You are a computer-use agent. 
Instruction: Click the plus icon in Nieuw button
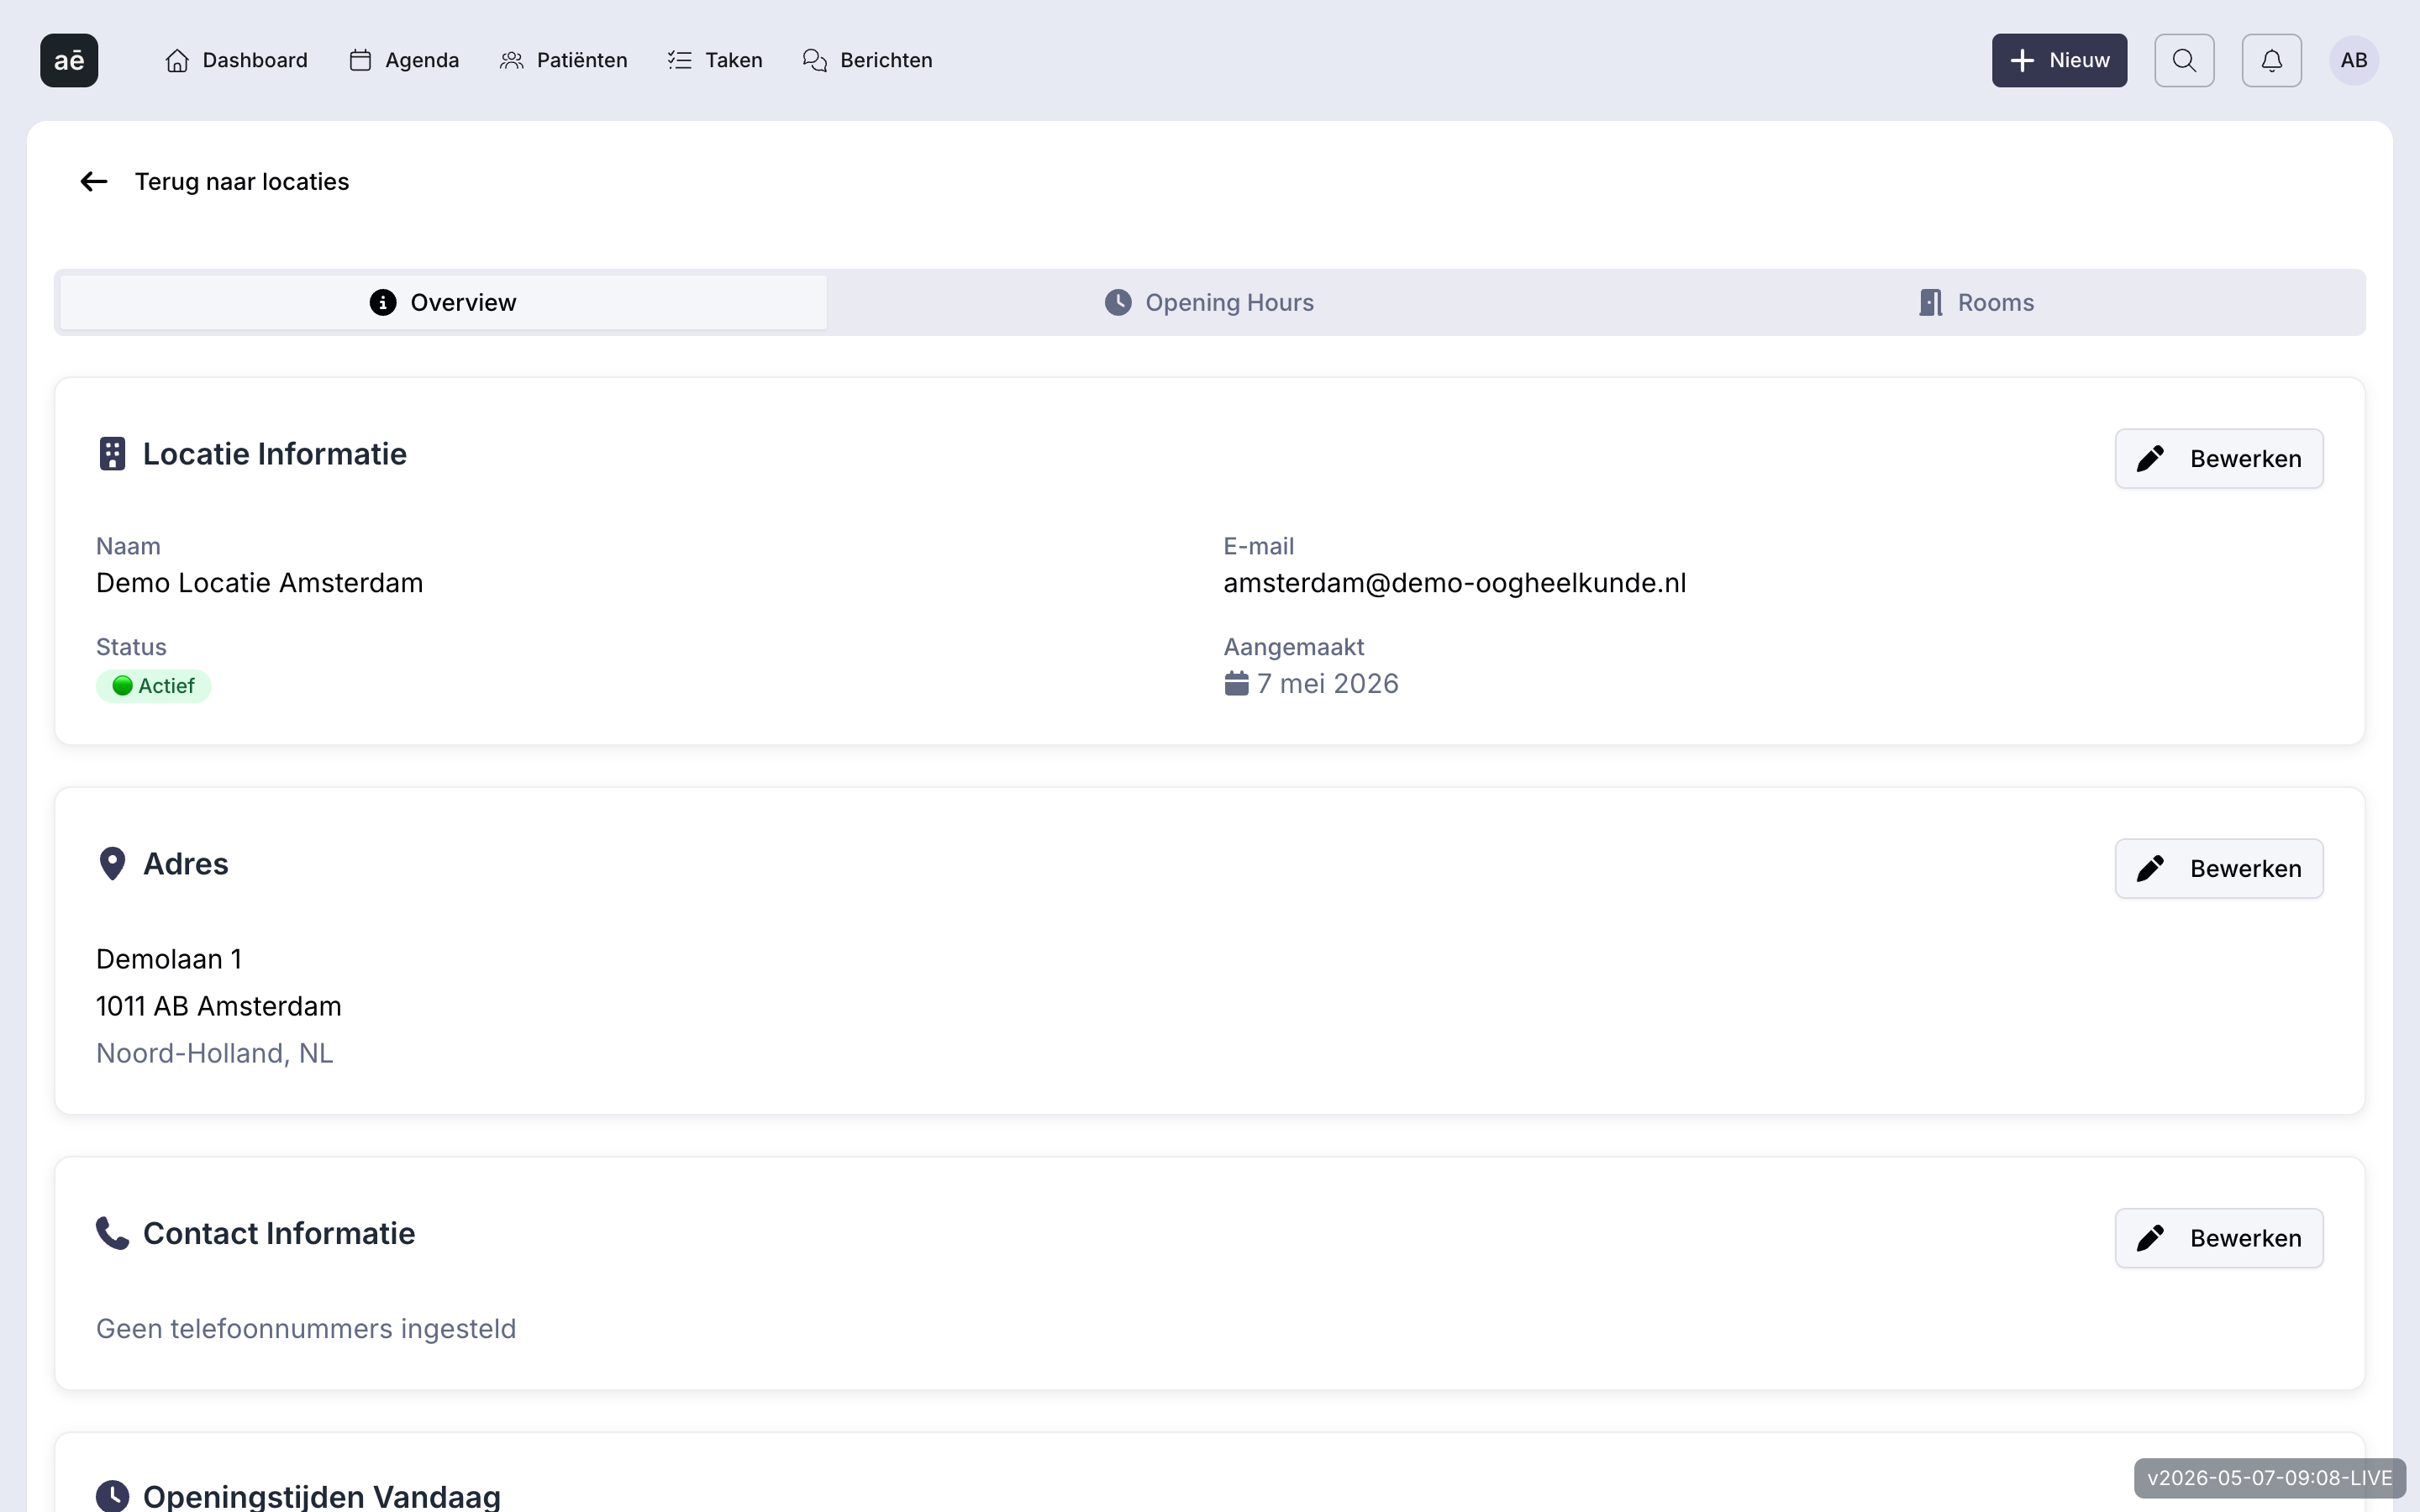point(2022,60)
